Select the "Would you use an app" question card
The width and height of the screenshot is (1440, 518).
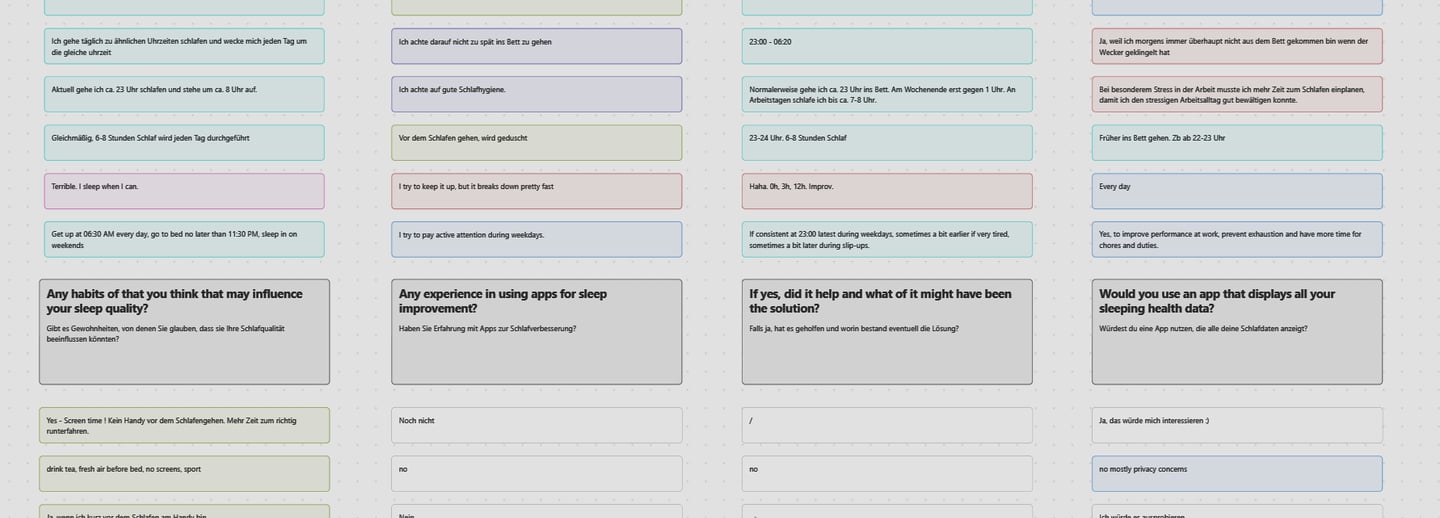[1236, 332]
